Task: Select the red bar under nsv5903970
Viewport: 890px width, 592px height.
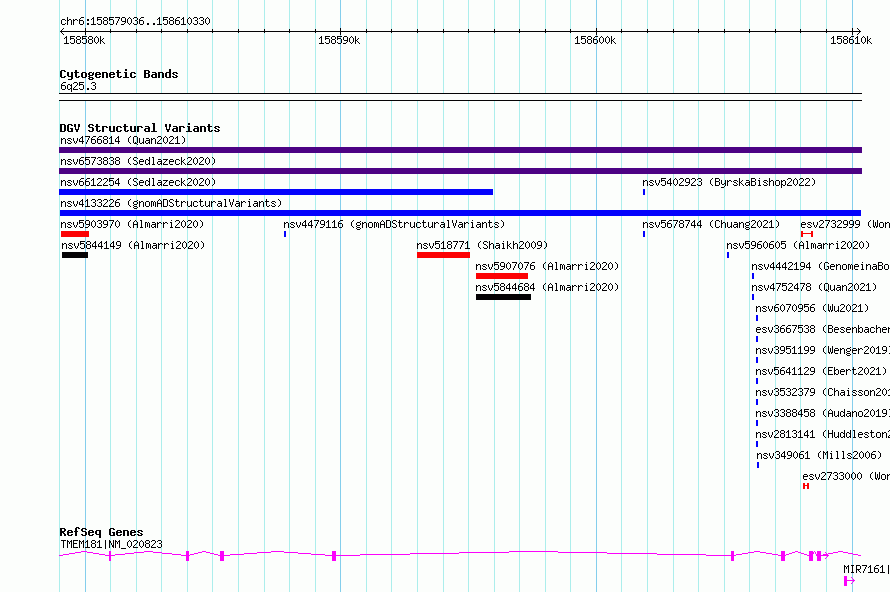Action: (75, 234)
